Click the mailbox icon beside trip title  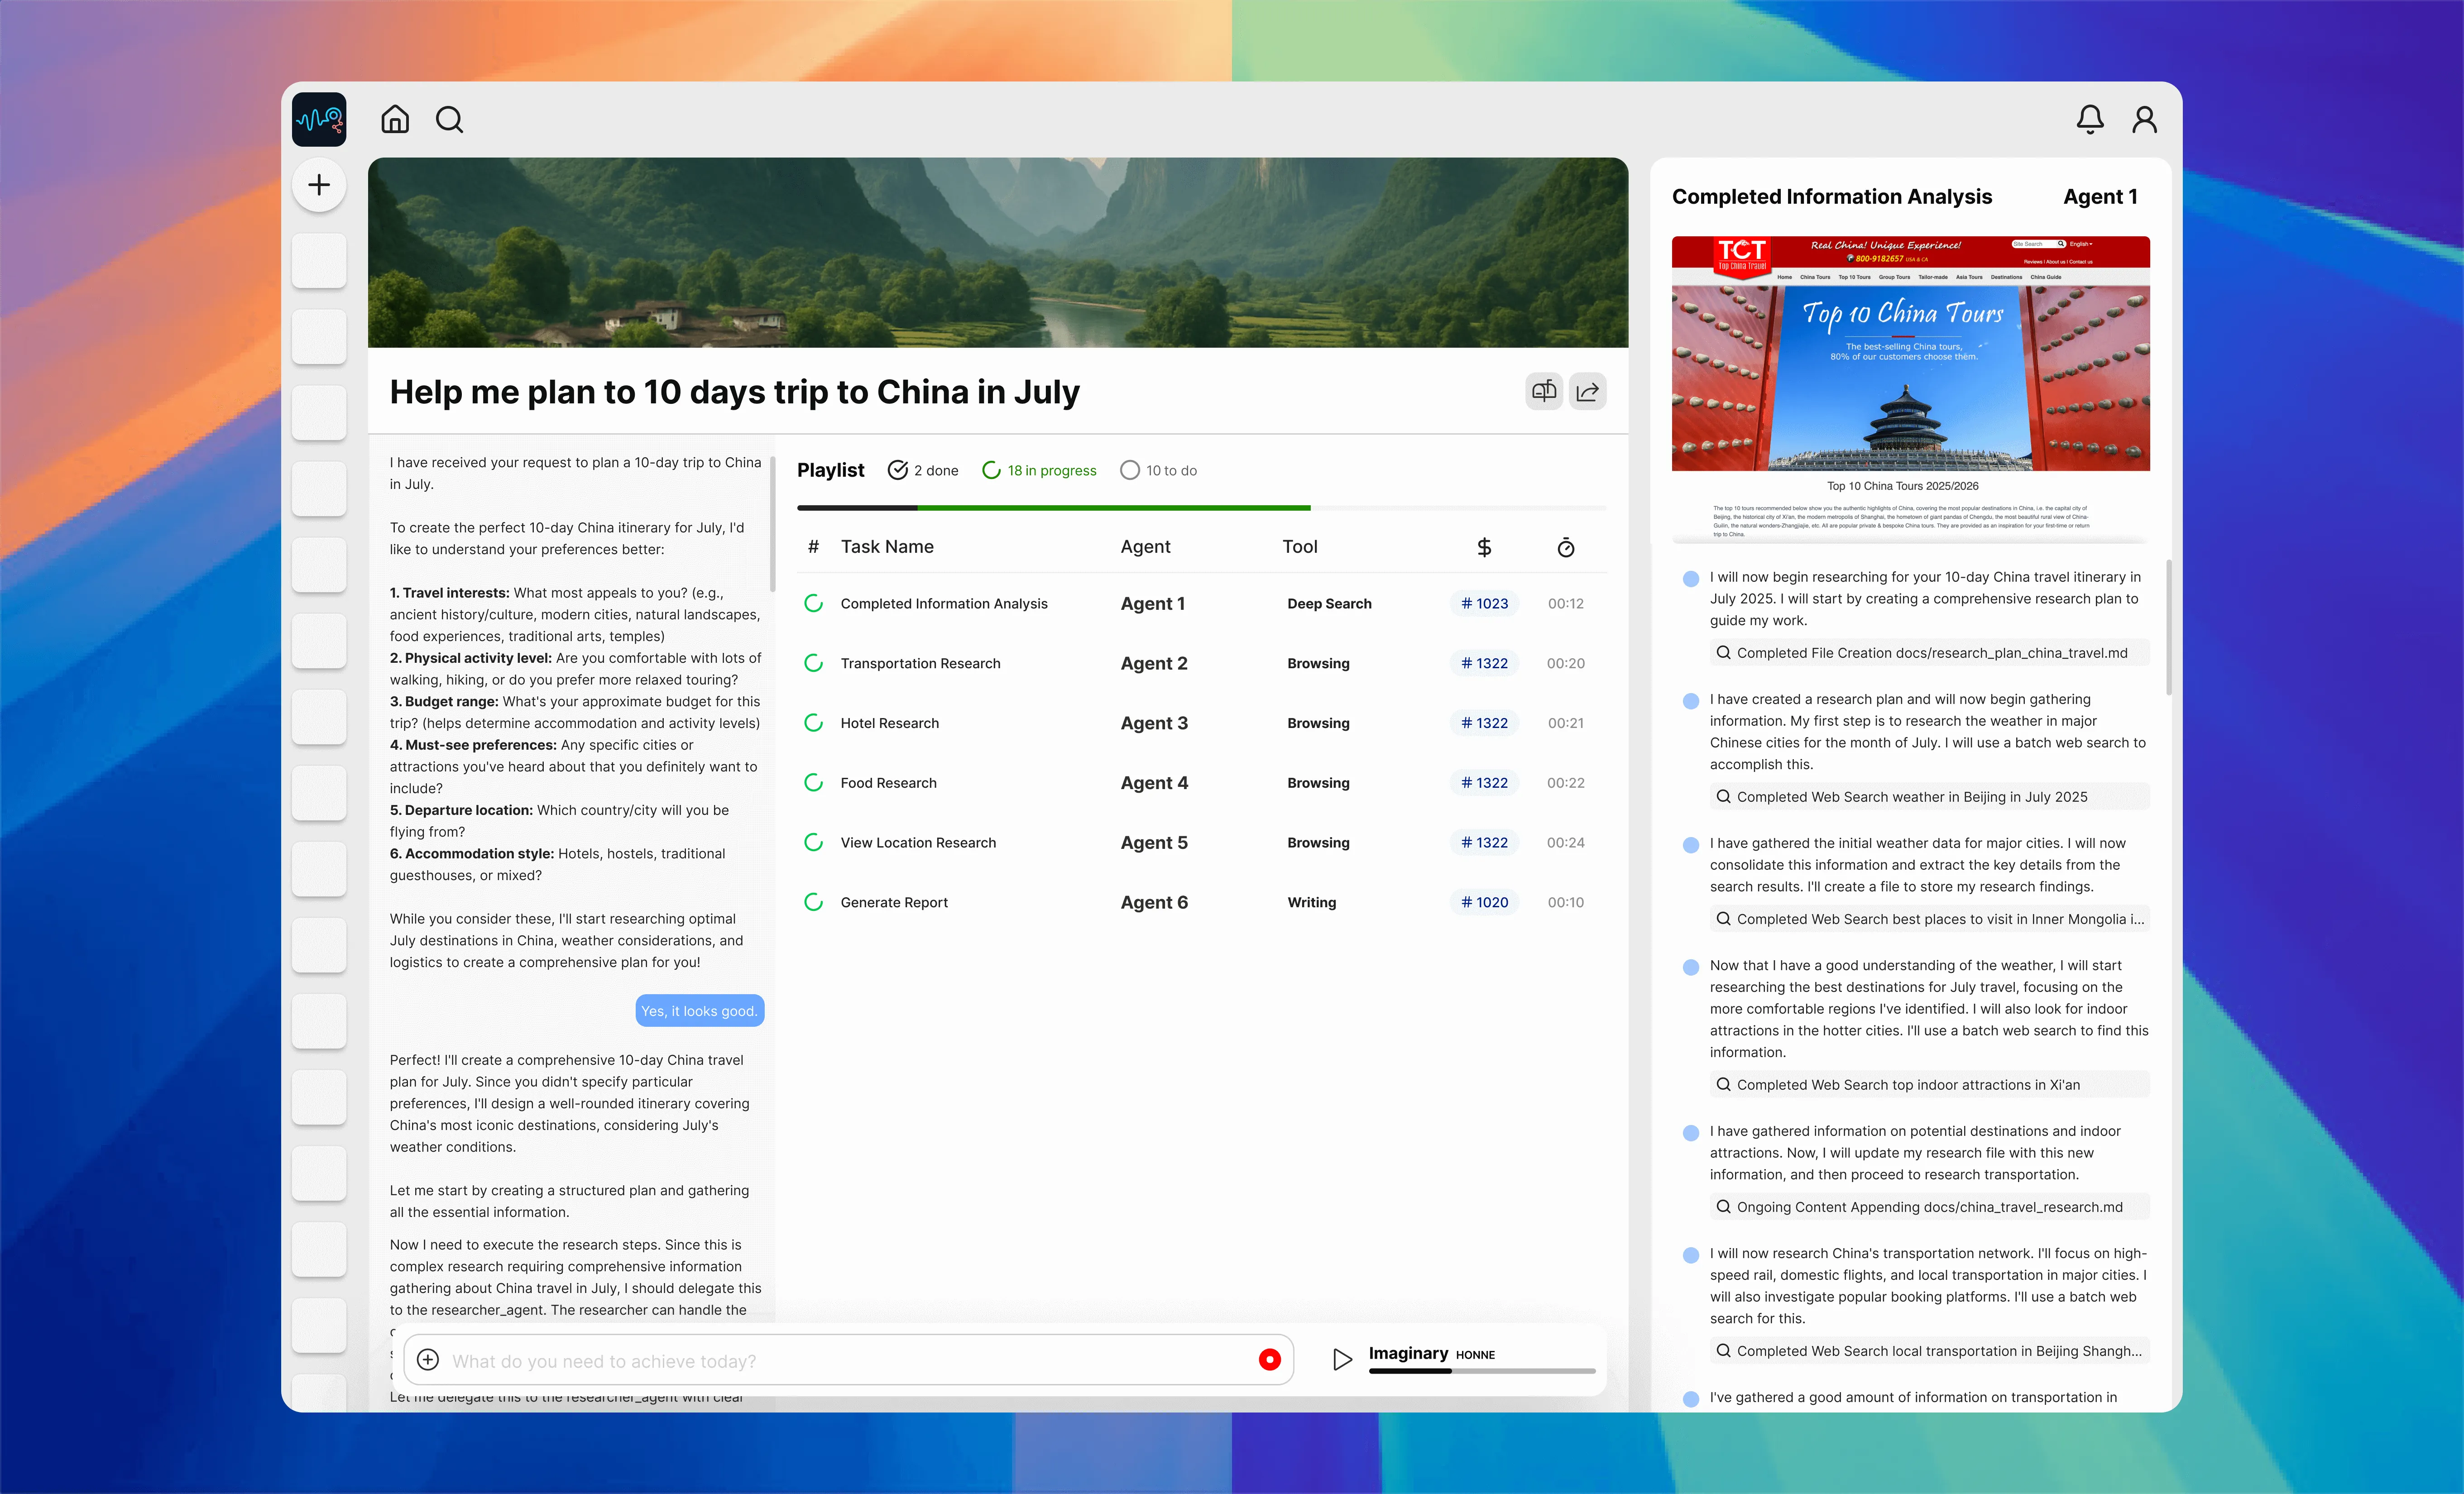(x=1543, y=392)
